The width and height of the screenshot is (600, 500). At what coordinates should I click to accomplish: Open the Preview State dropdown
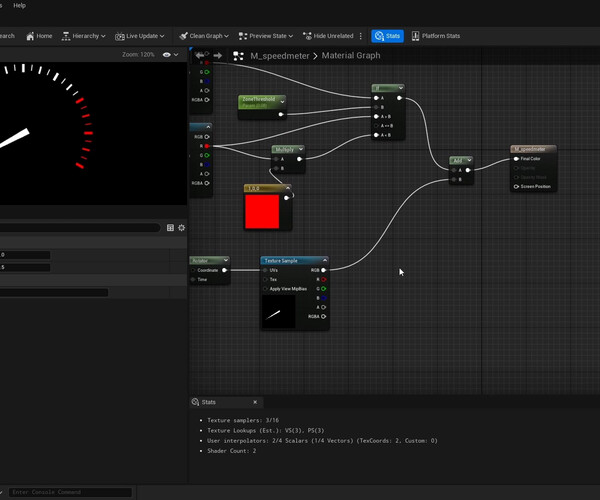point(266,36)
